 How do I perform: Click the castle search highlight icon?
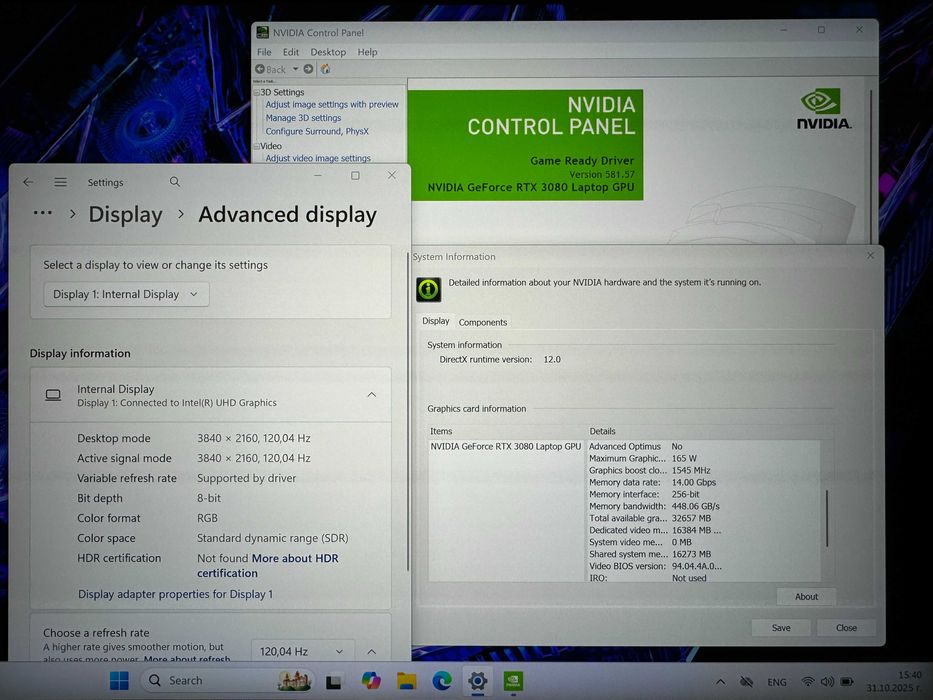click(x=294, y=680)
